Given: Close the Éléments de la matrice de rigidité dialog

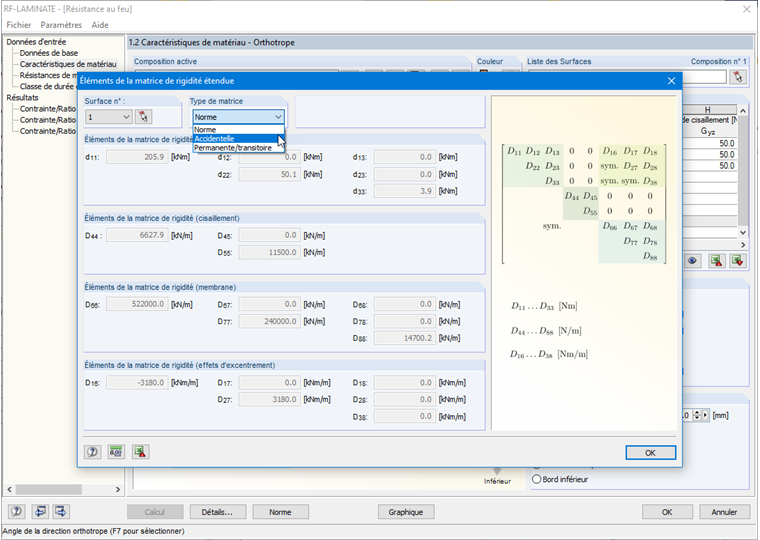Looking at the screenshot, I should (x=671, y=81).
